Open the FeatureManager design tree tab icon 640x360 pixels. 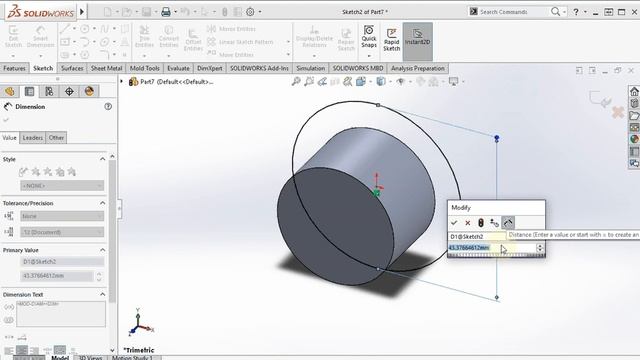click(x=10, y=91)
